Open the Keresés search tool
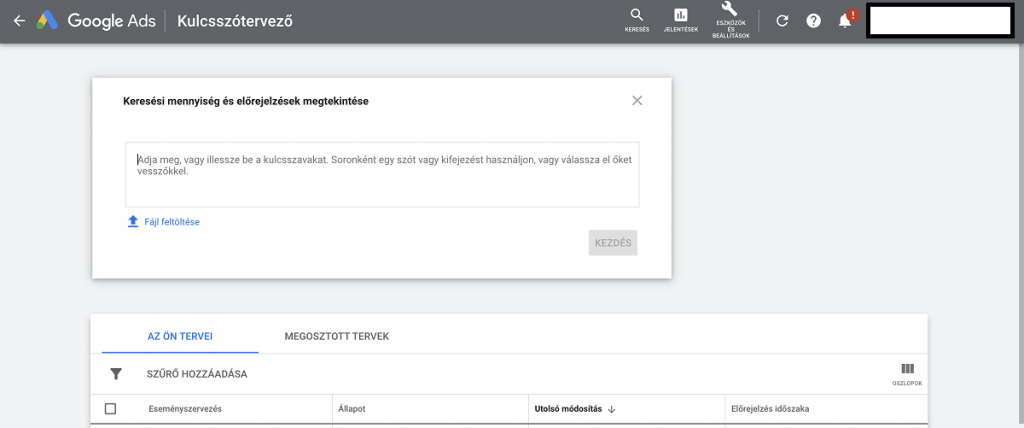 [637, 20]
